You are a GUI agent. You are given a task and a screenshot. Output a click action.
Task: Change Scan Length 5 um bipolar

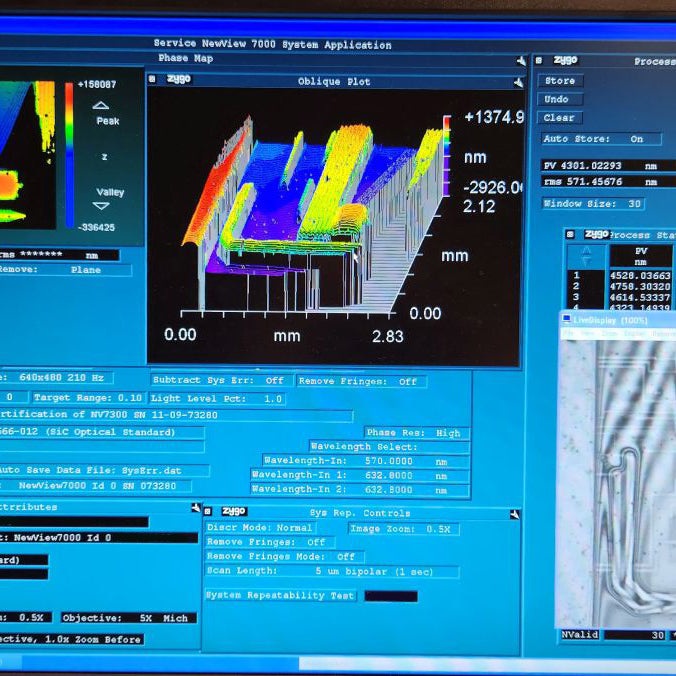pyautogui.click(x=332, y=571)
